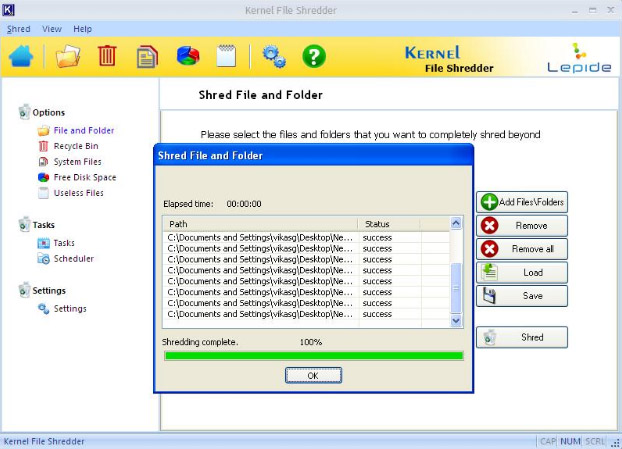Click the Useless Files notepad toolbar icon

click(226, 56)
